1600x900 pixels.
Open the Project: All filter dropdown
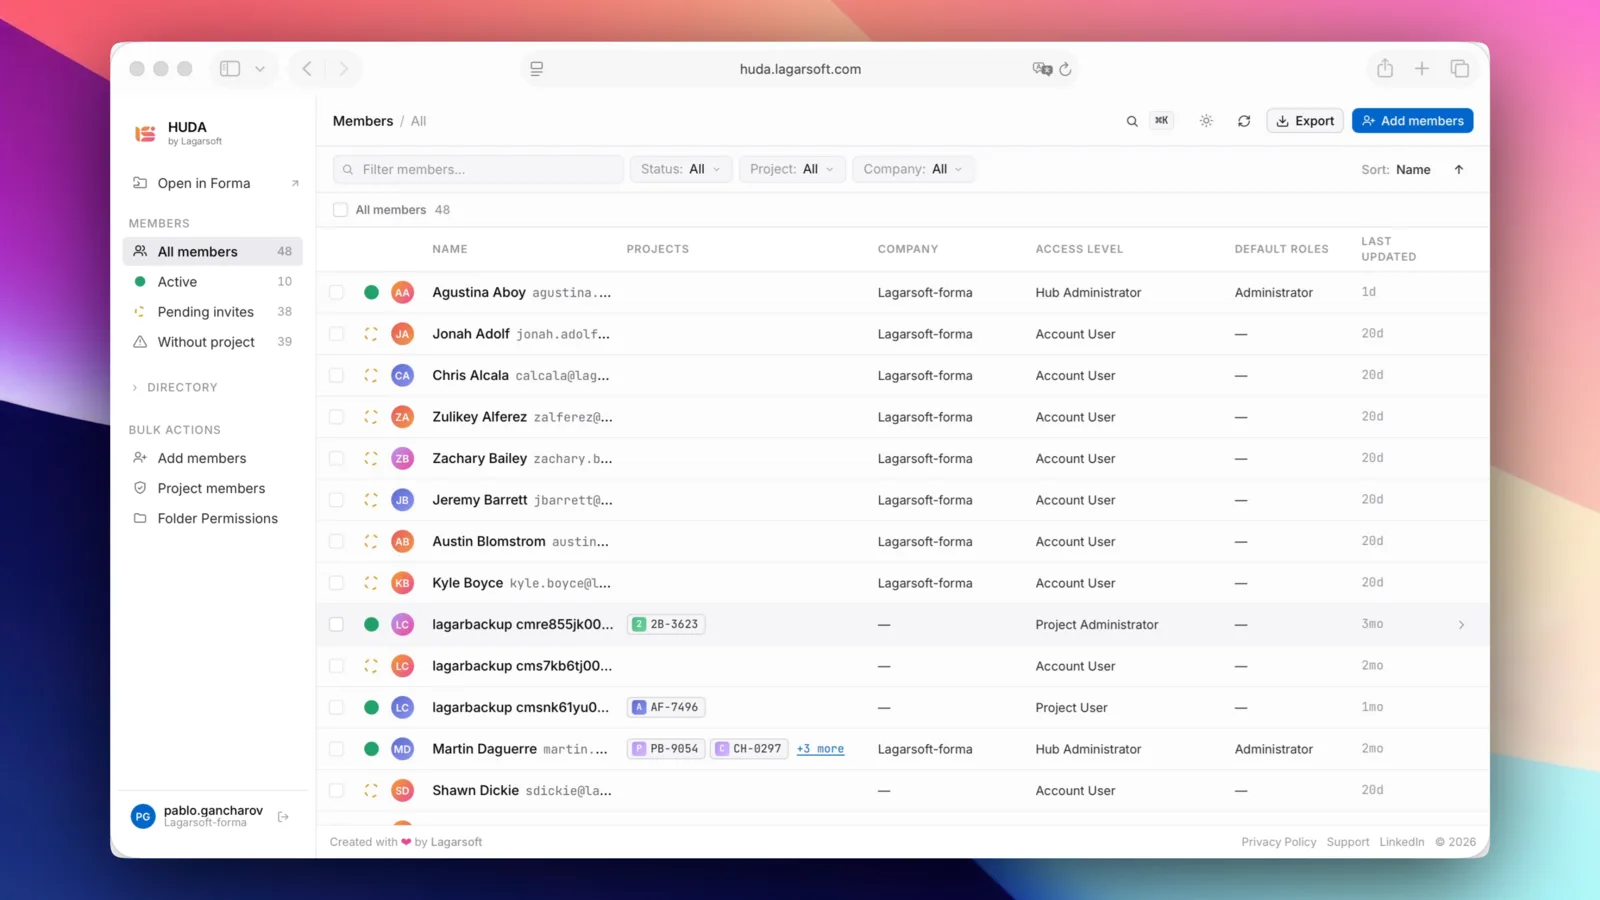pos(792,170)
